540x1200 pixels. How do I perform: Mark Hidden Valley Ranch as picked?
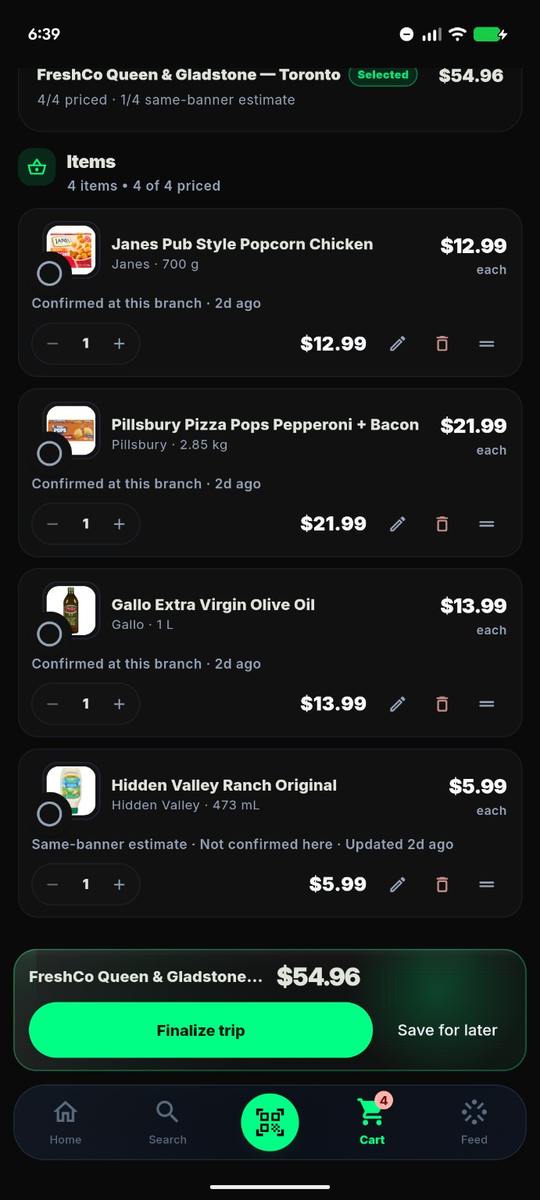click(x=49, y=813)
